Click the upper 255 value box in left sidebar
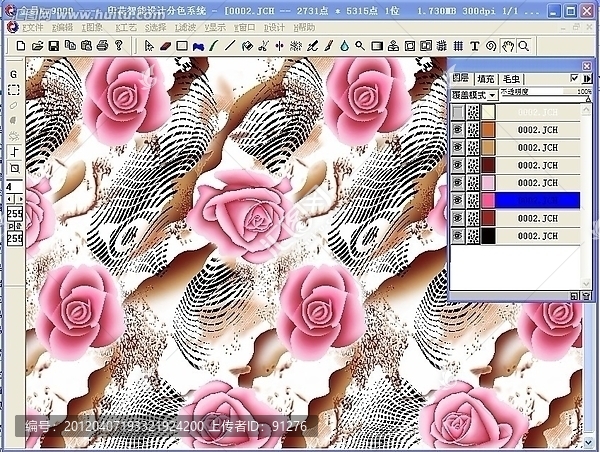Screen dimensions: 600x452 pos(15,214)
